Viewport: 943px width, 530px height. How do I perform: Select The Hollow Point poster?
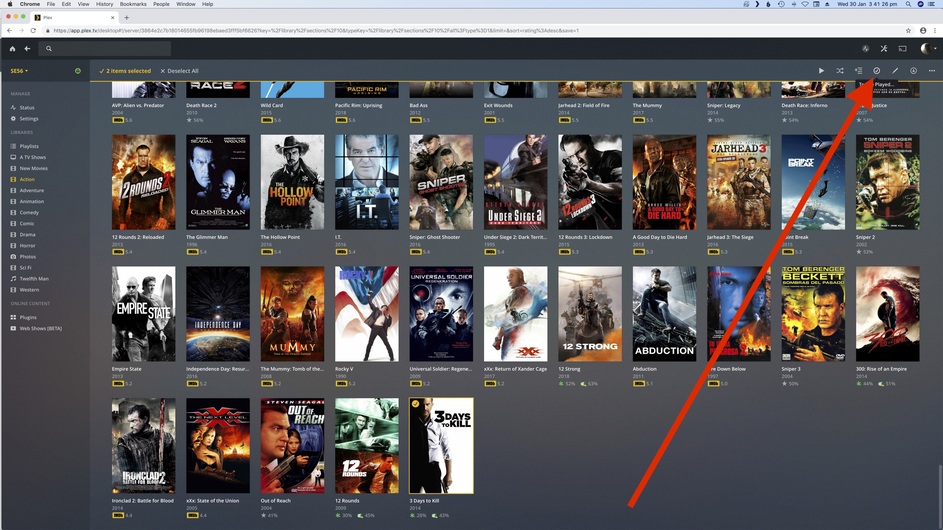click(292, 182)
